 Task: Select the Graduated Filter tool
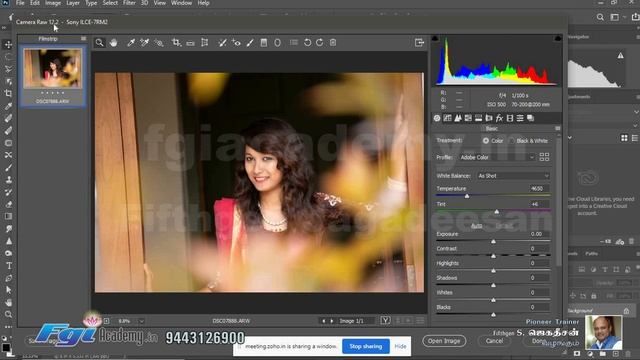click(264, 42)
